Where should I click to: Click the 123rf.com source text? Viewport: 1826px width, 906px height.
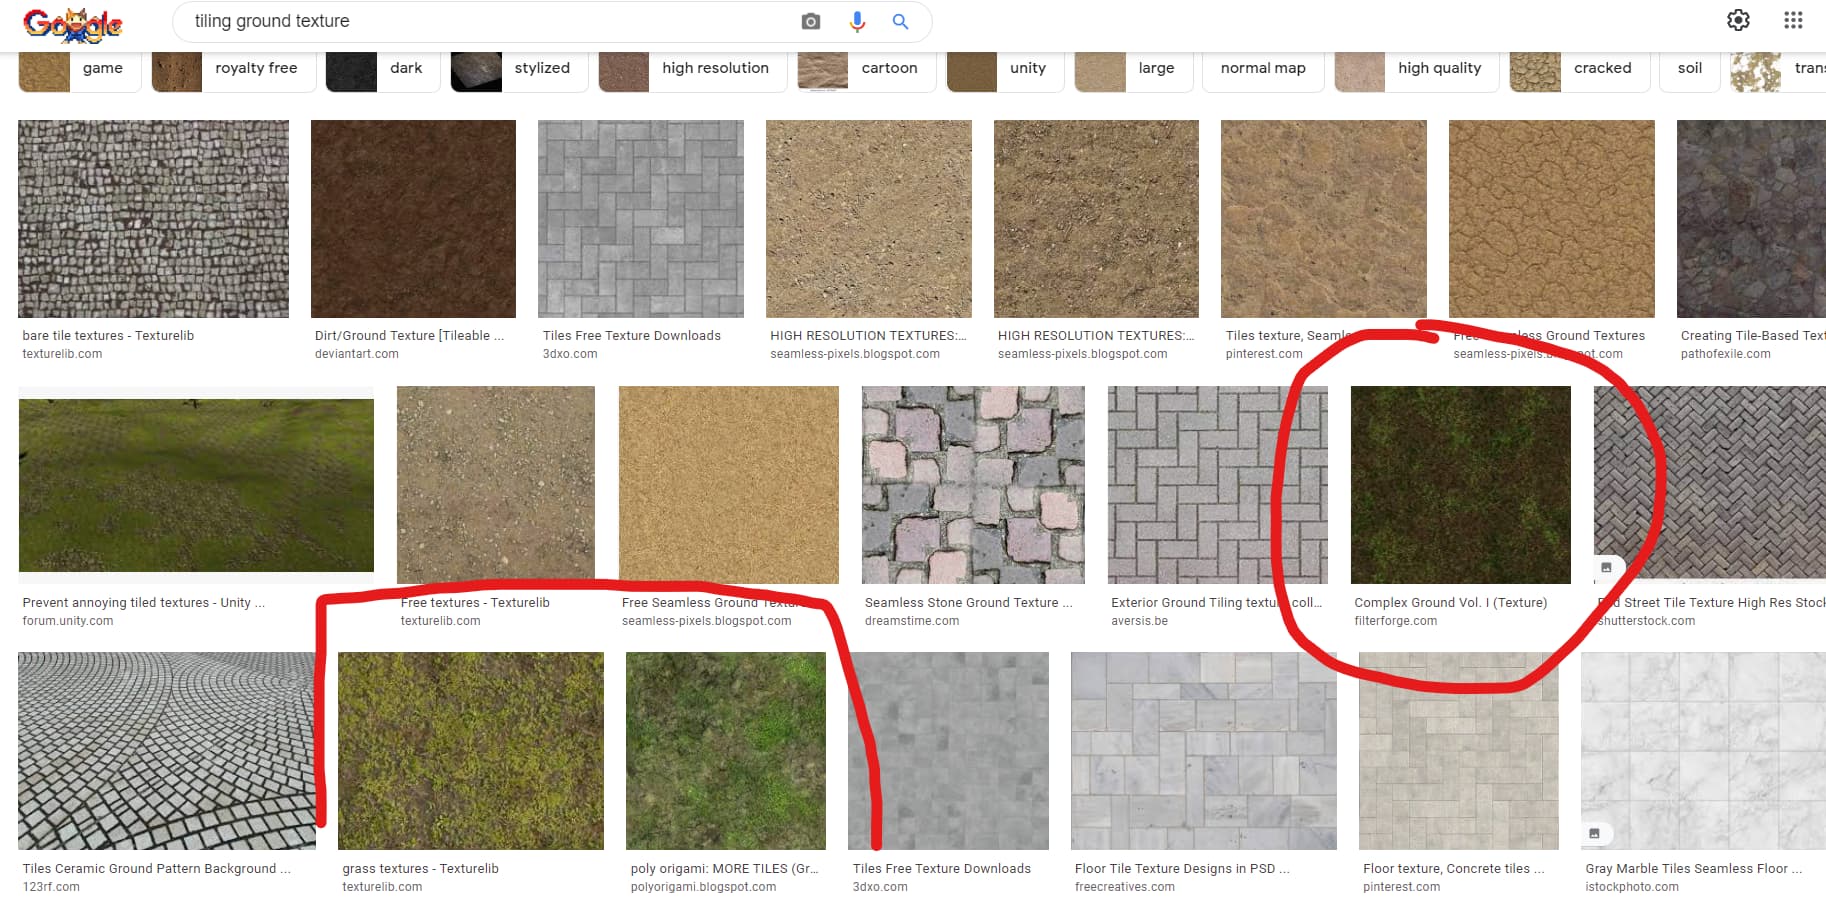point(51,887)
